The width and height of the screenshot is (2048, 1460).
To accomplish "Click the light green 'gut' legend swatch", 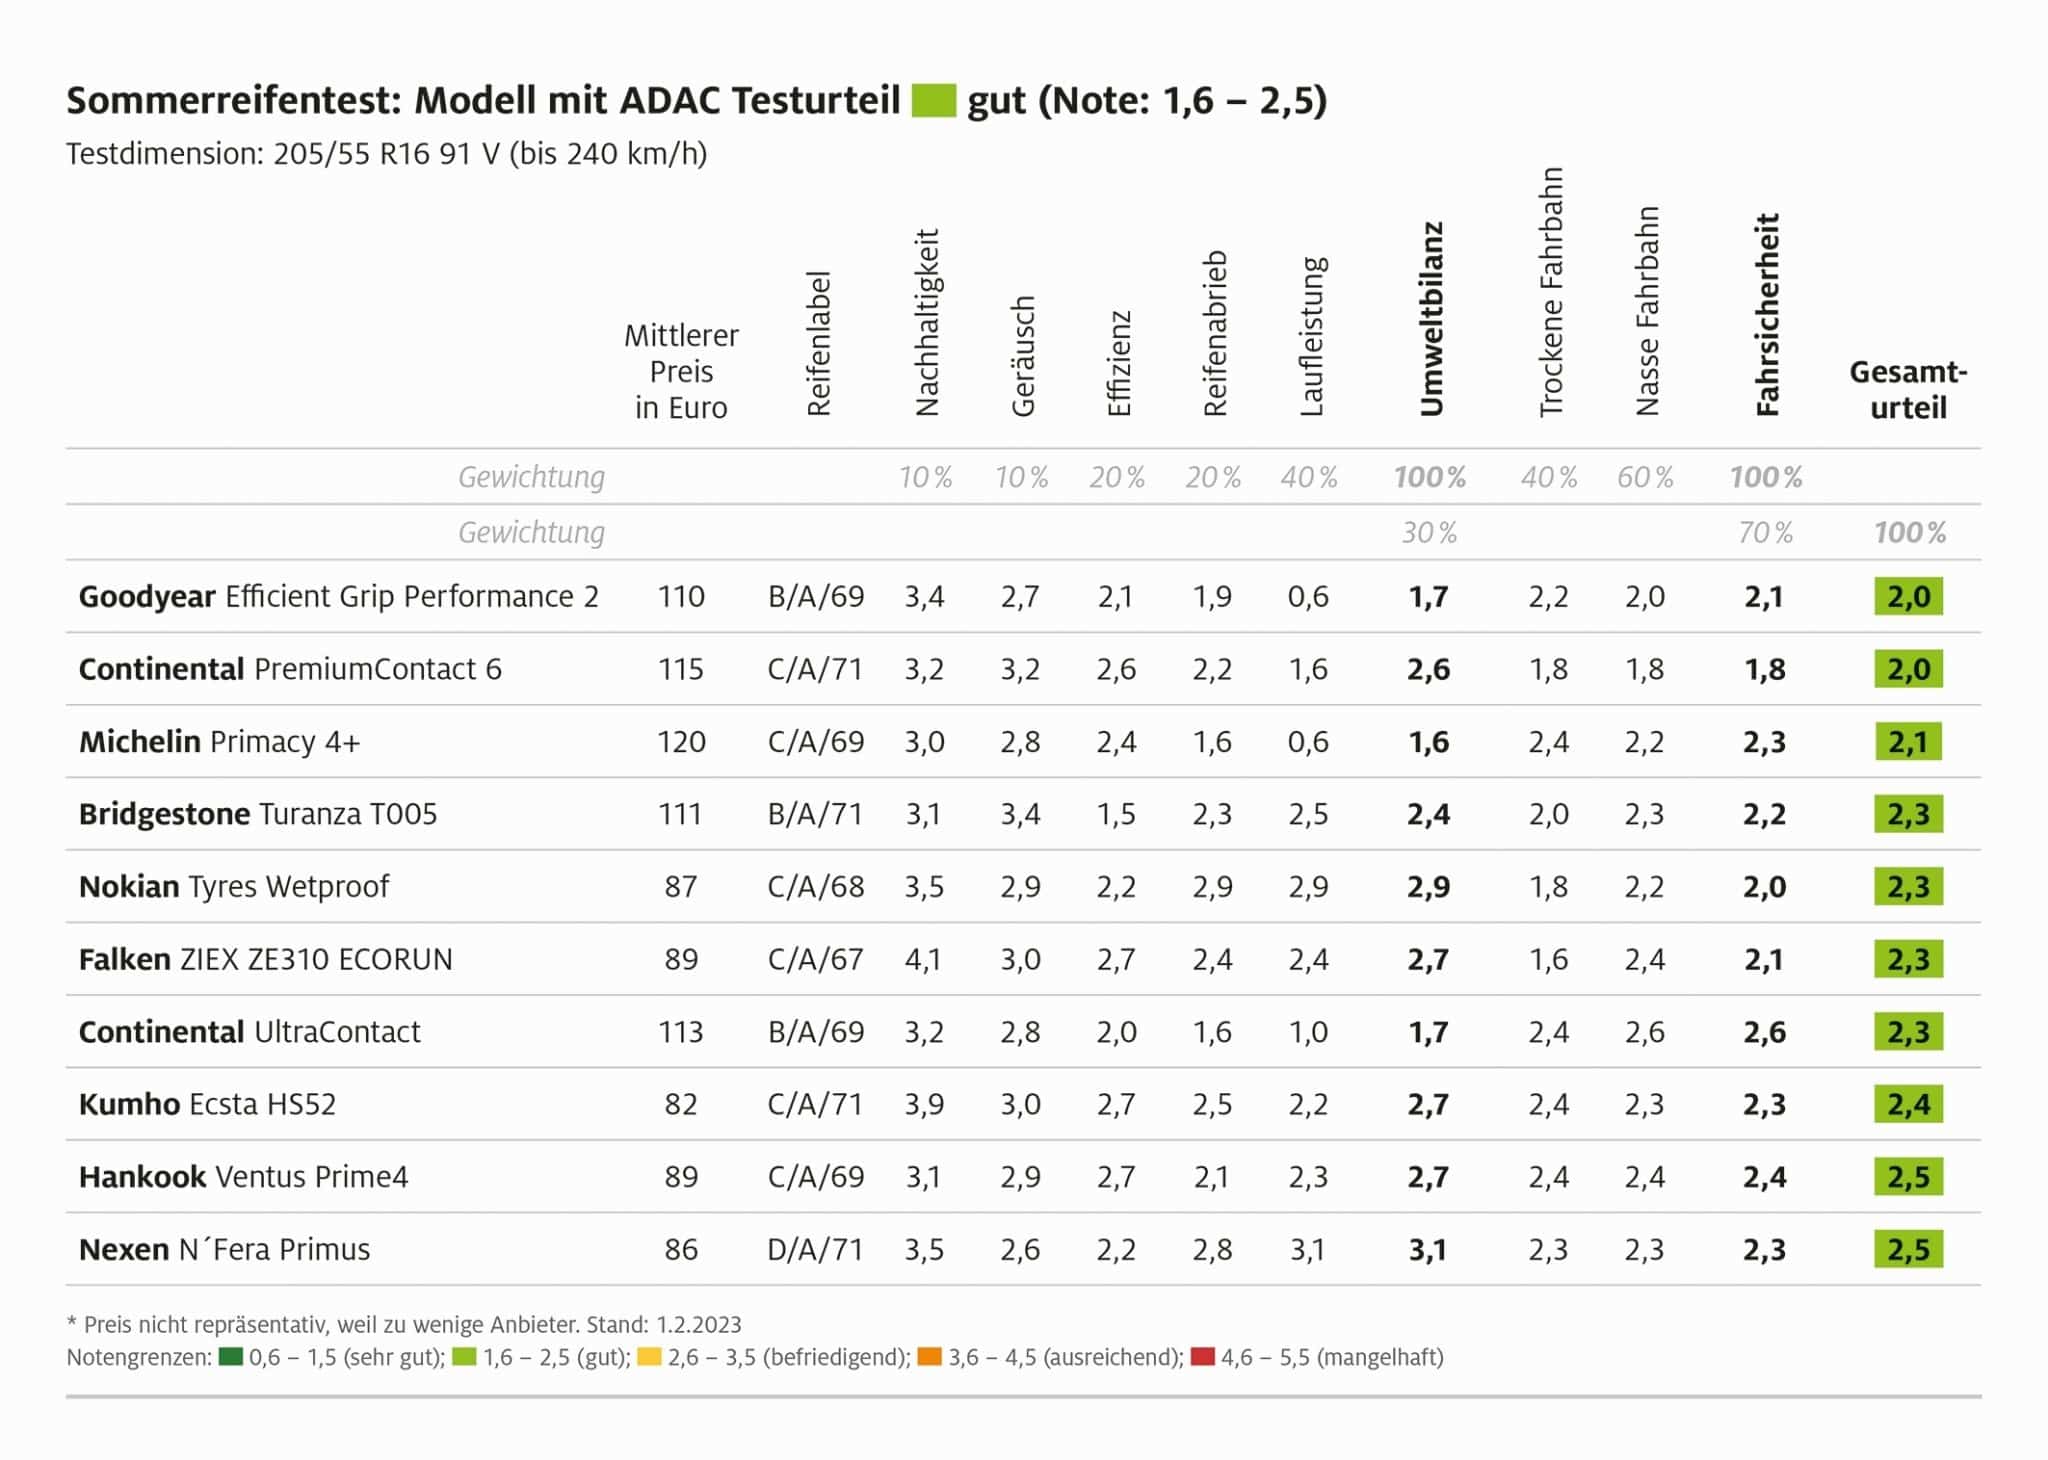I will point(464,1357).
